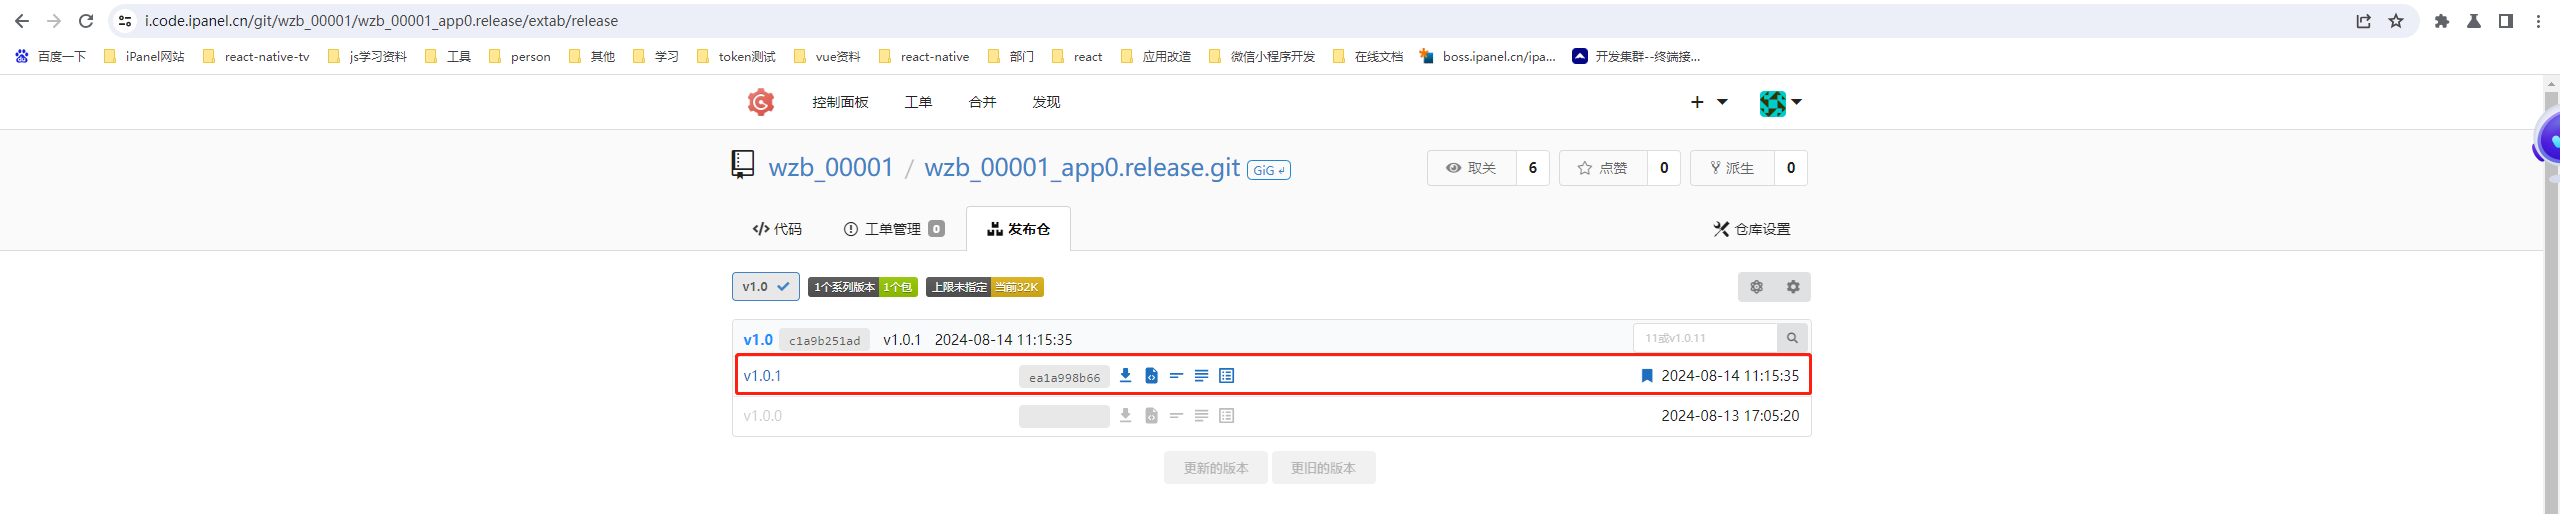Screen dimensions: 2560x514
Task: Click the 派生 fork button
Action: pyautogui.click(x=1732, y=168)
